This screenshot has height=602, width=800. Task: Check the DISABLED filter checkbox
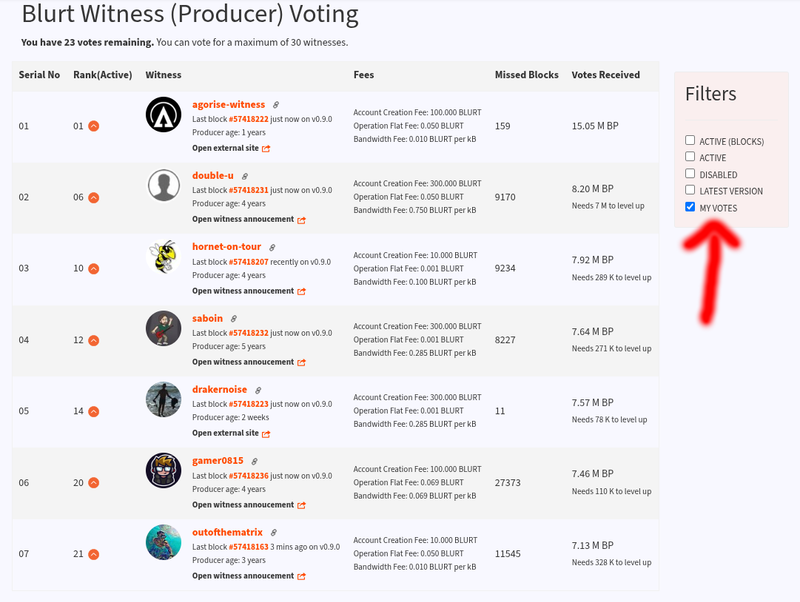tap(690, 174)
